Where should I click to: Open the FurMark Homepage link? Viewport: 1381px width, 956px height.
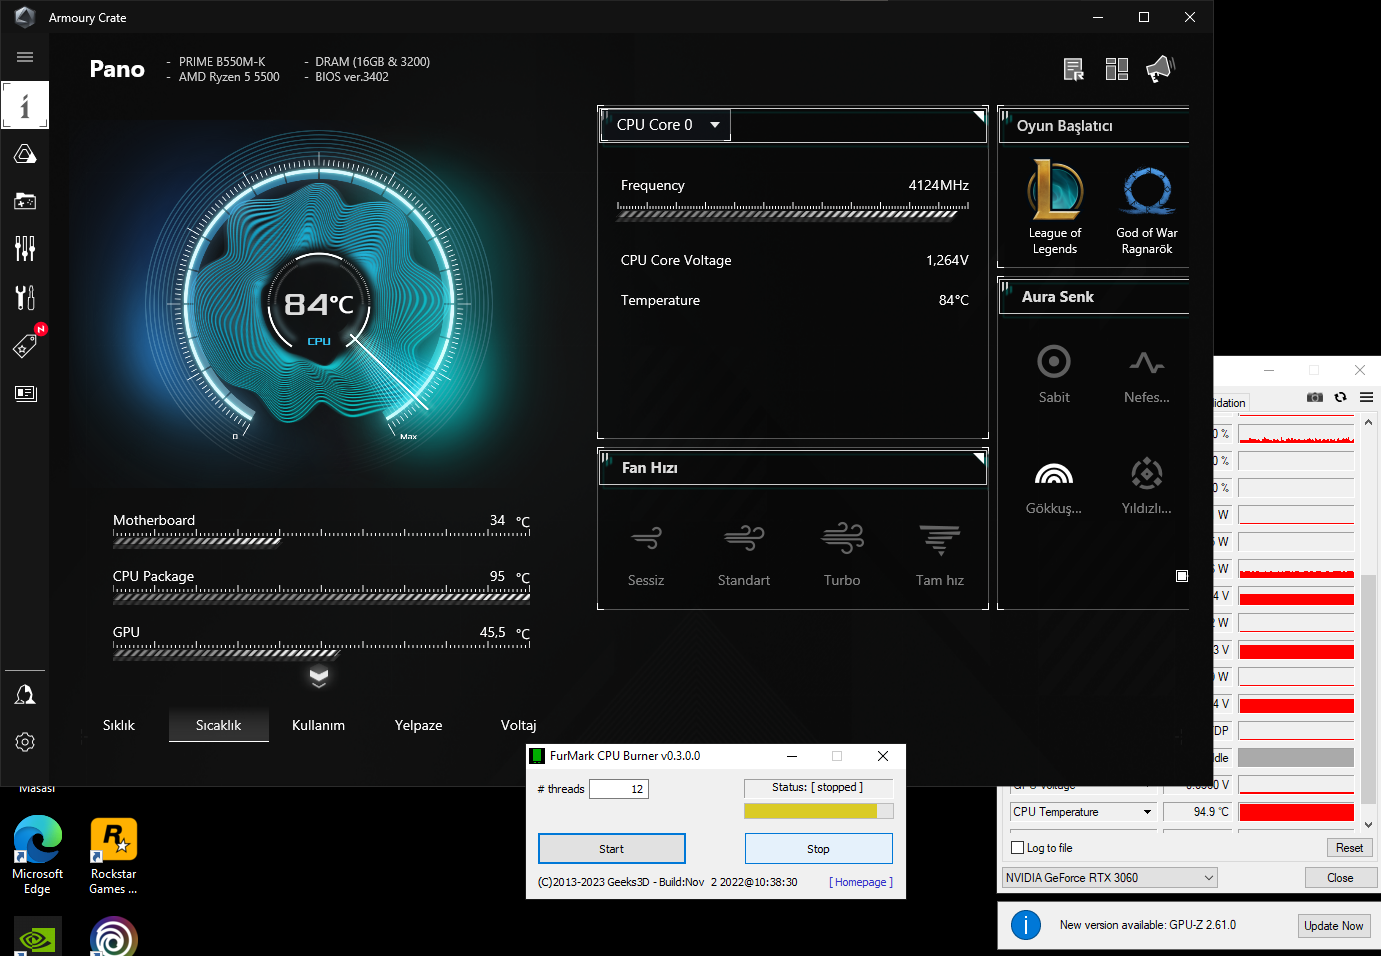[x=861, y=882]
